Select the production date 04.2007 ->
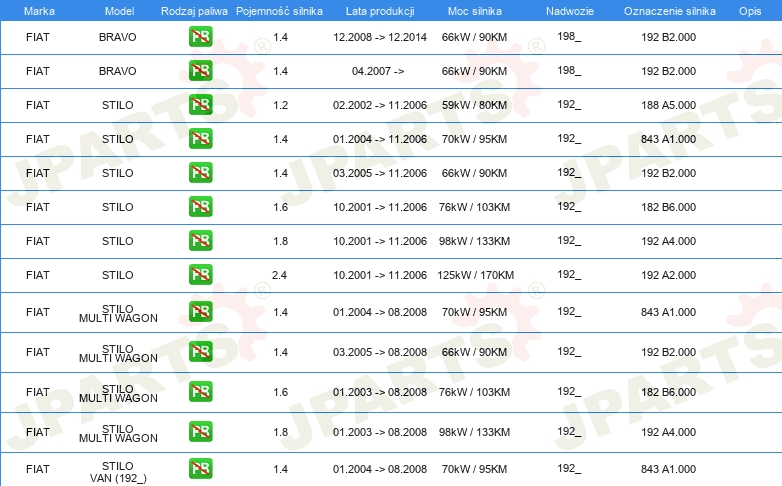The image size is (782, 486). pos(378,71)
